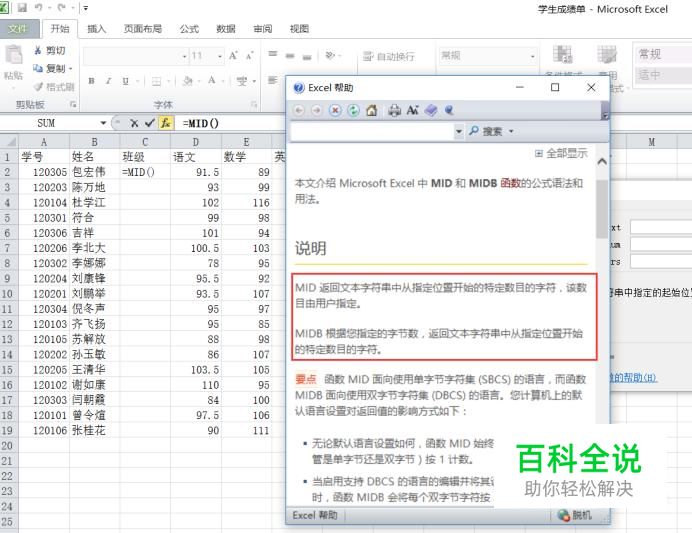Click the Forward arrow in Excel Help
This screenshot has height=533, width=692.
pos(316,110)
